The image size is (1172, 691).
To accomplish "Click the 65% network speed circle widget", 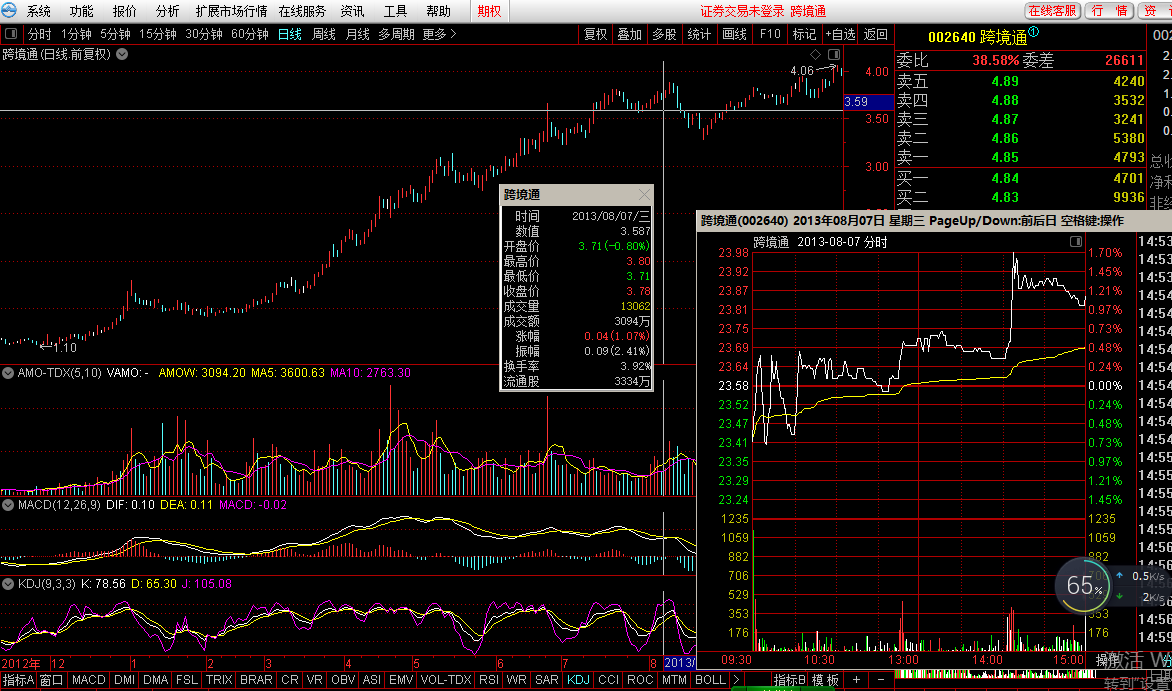I will pyautogui.click(x=1082, y=586).
